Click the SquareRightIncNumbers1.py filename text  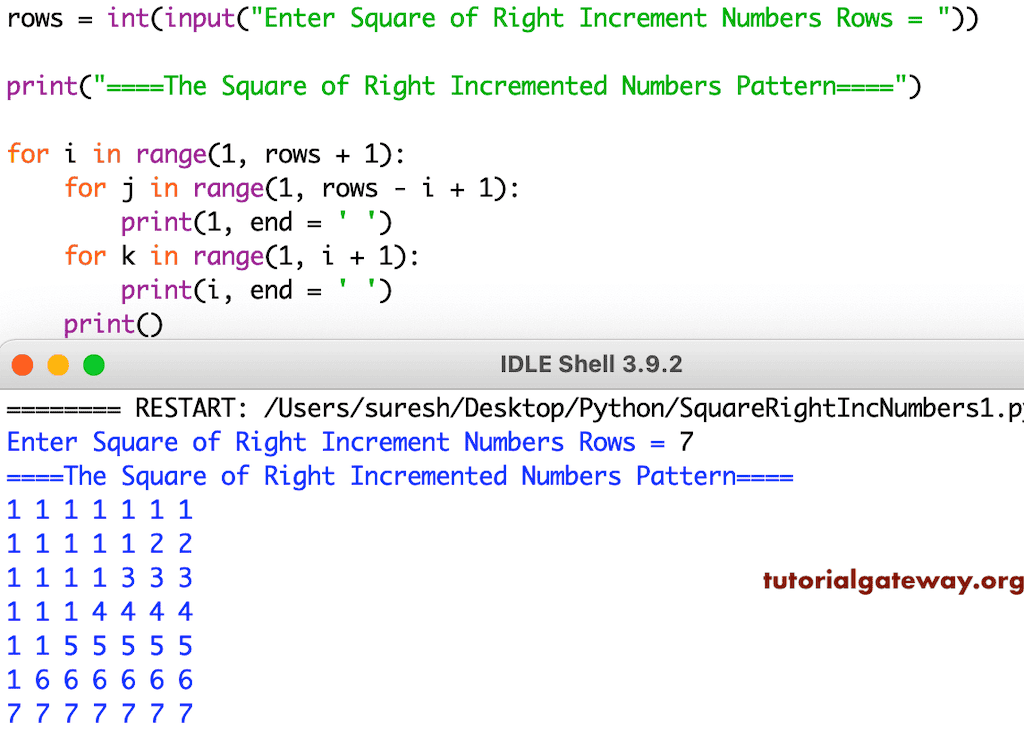850,407
